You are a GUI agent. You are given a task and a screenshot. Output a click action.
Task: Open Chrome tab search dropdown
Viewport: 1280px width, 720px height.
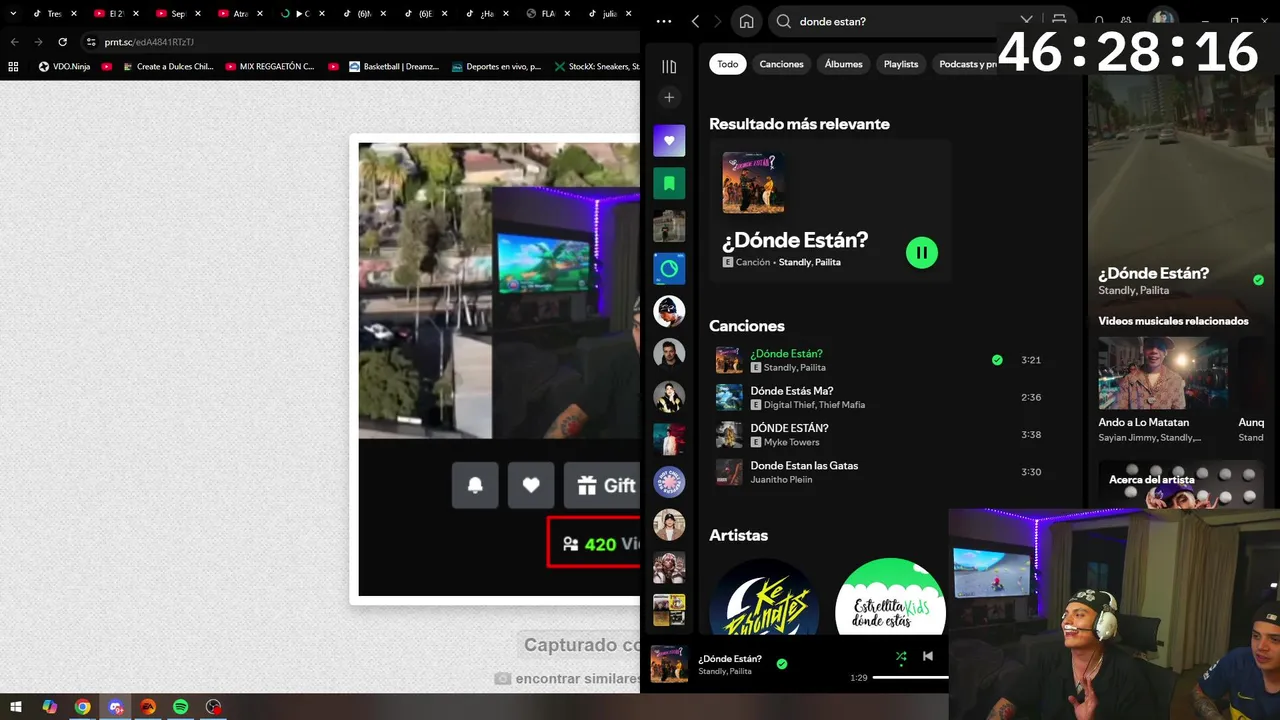coord(13,14)
